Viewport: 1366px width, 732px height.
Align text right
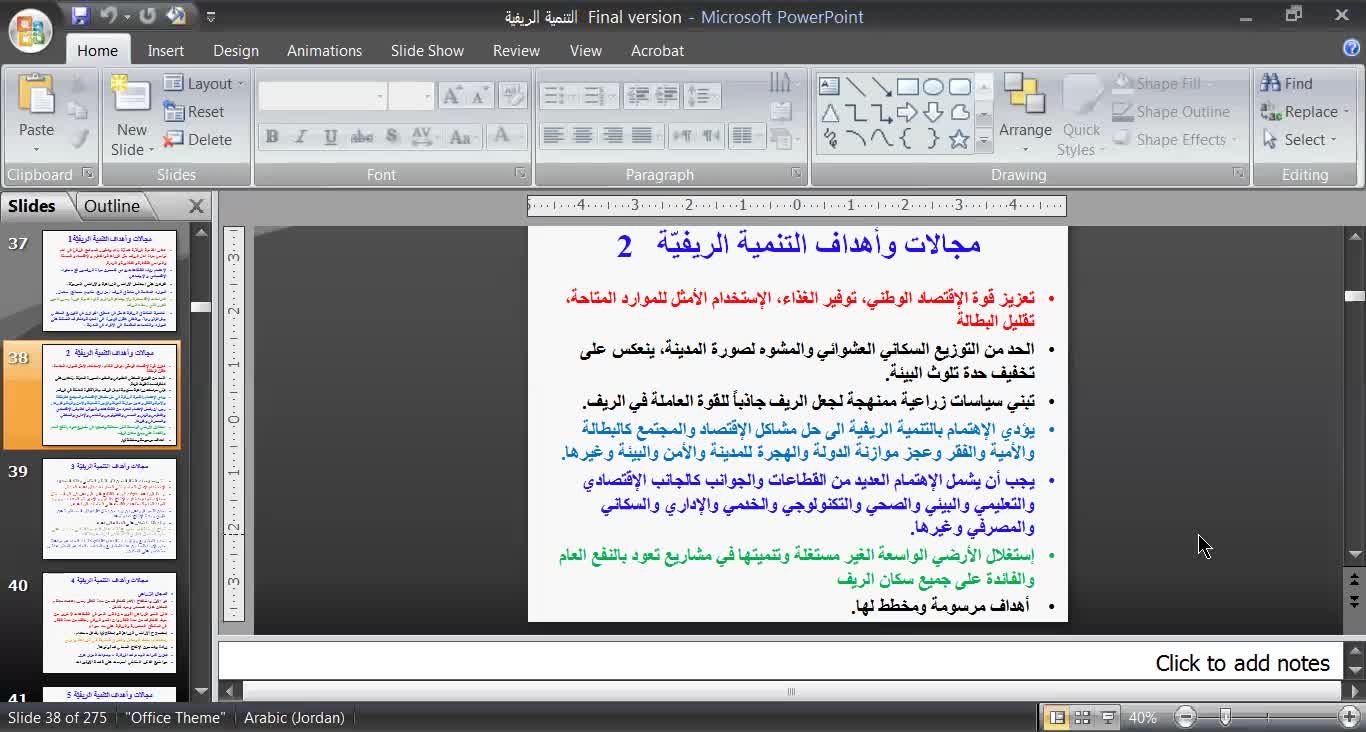(613, 136)
